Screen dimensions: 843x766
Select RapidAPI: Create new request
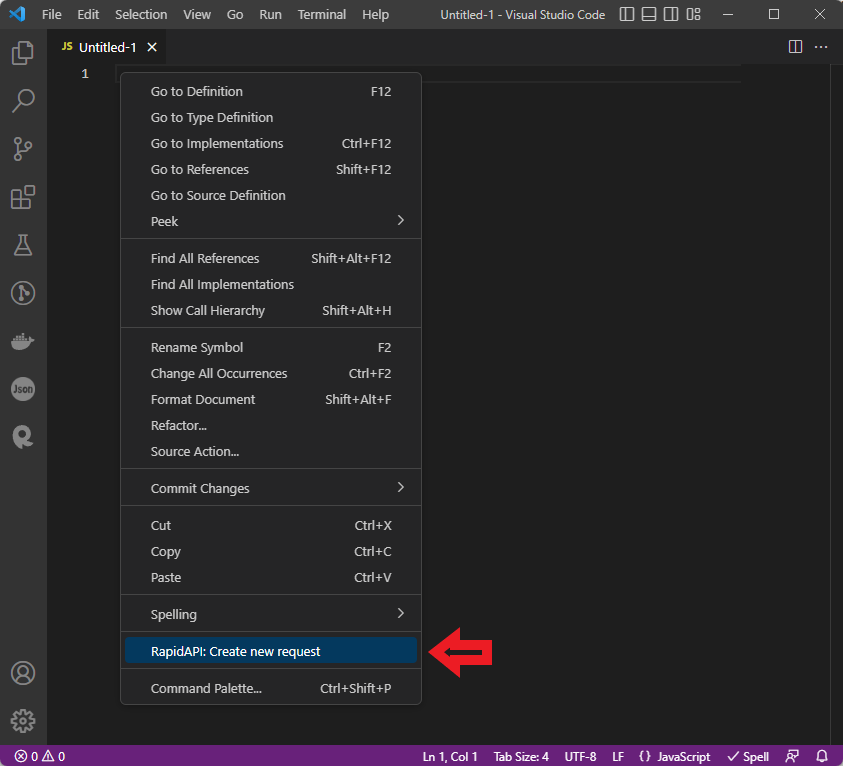pos(271,651)
